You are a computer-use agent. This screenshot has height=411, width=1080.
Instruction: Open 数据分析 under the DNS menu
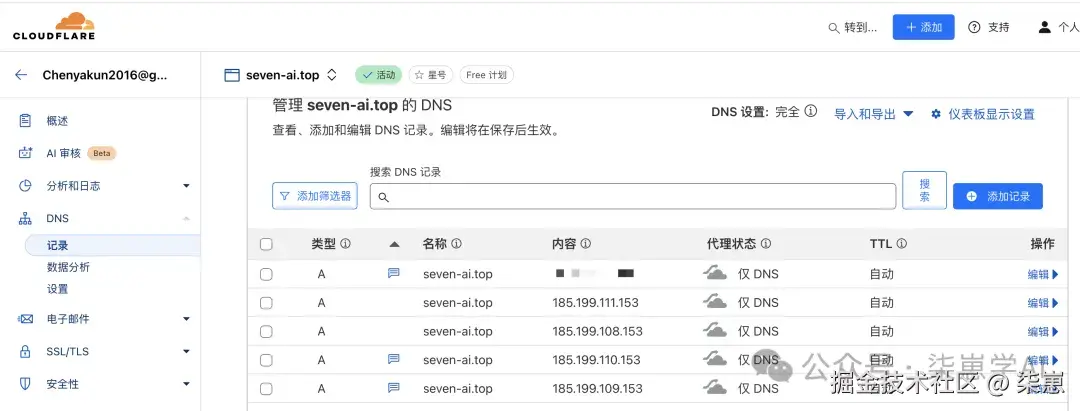coord(68,267)
